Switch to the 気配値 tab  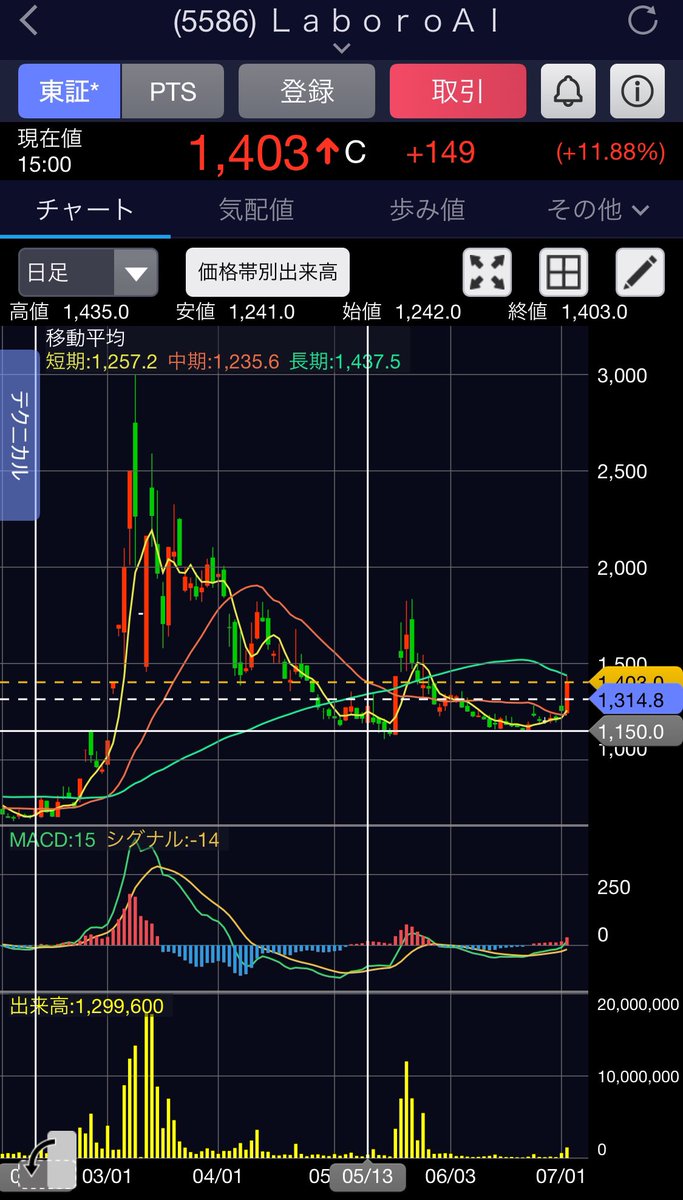coord(256,210)
